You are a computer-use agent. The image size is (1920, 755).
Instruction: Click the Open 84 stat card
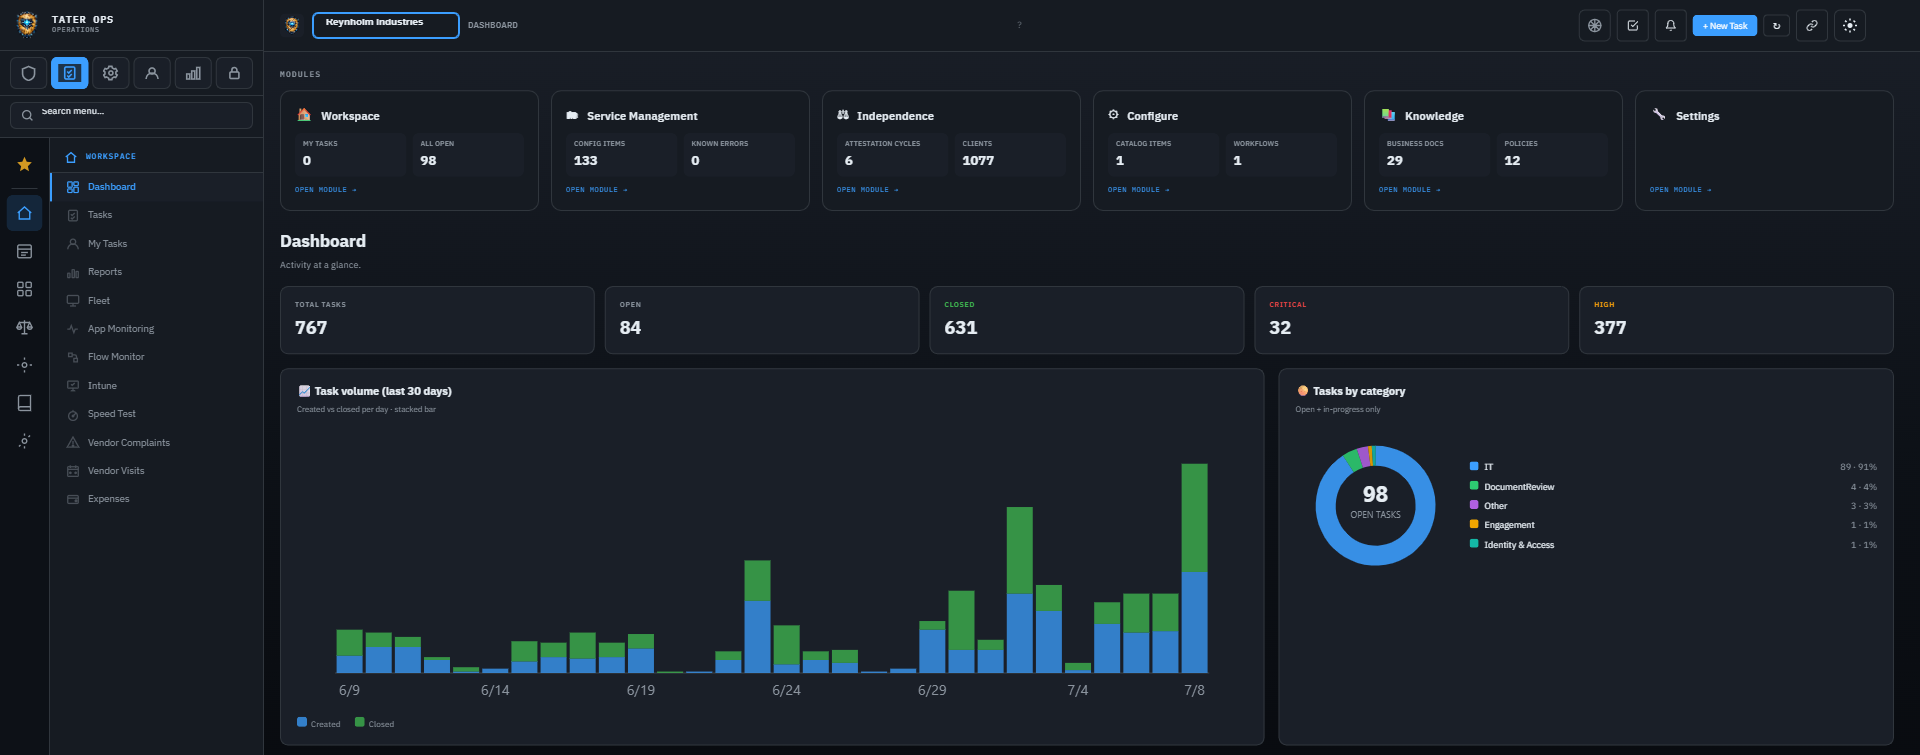pyautogui.click(x=762, y=320)
